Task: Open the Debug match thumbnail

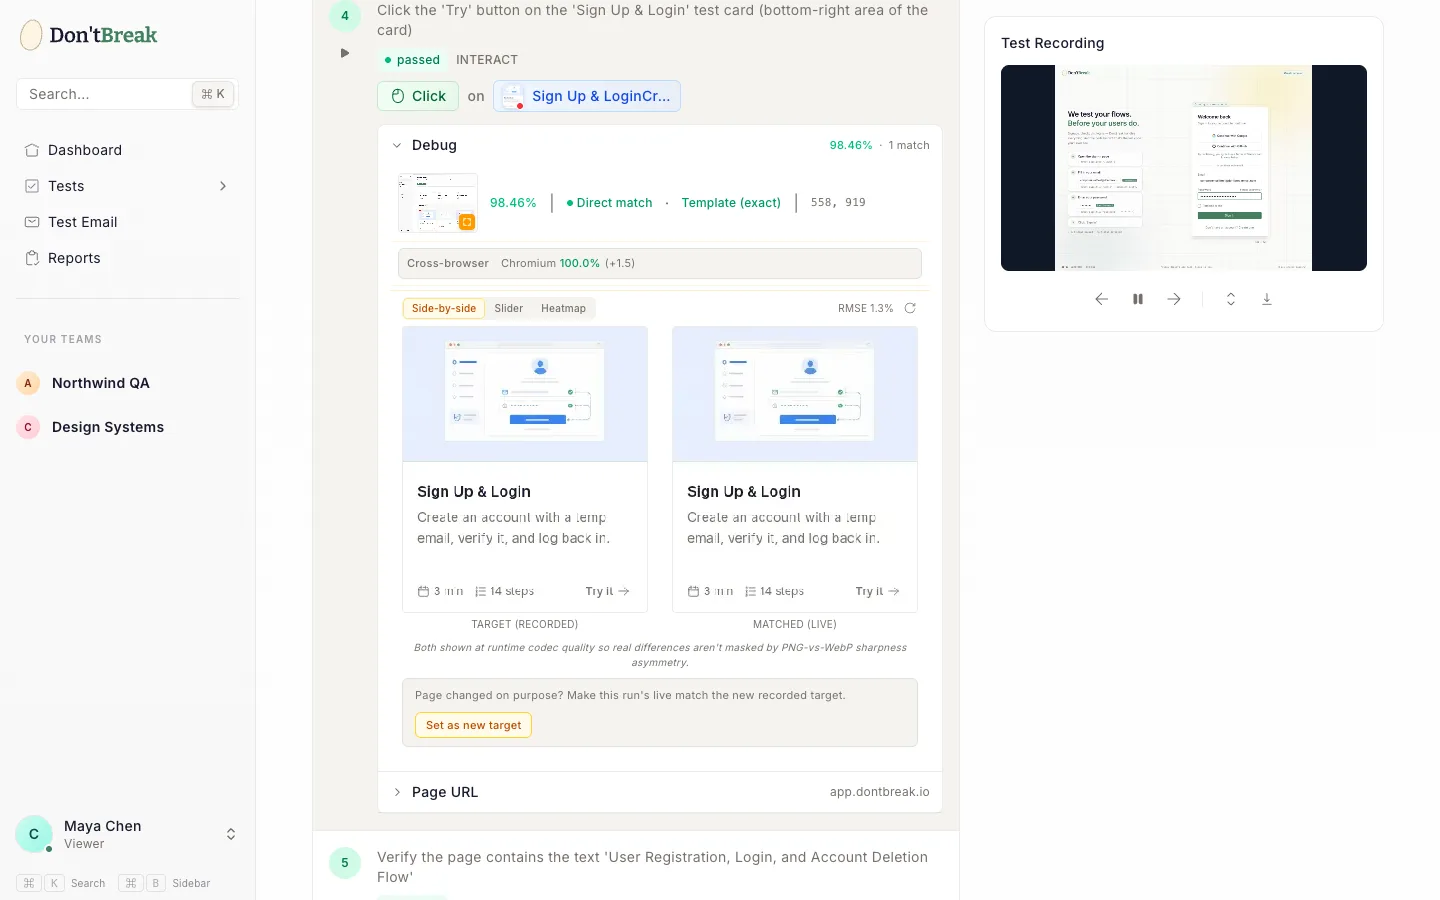Action: point(438,203)
